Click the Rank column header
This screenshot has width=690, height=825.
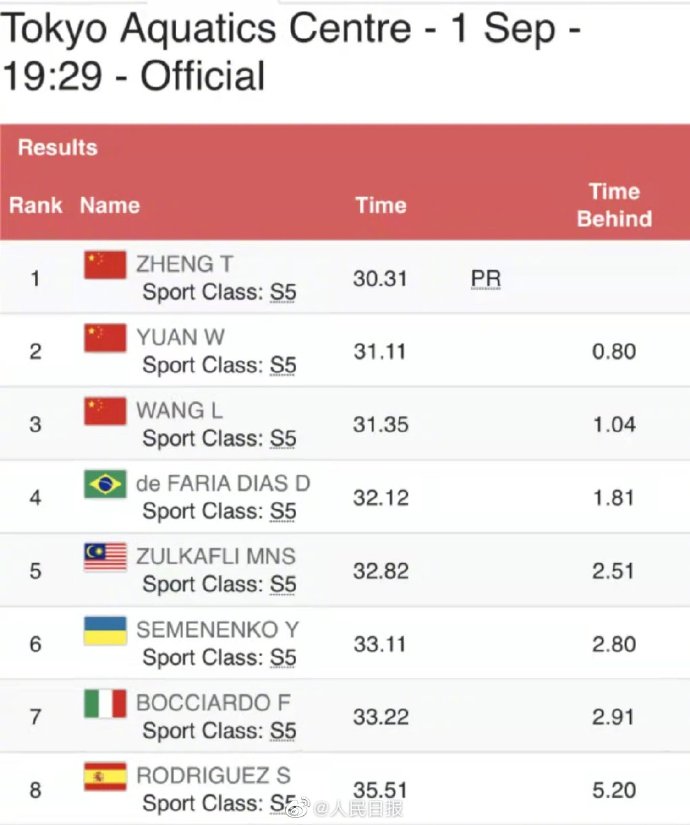pyautogui.click(x=35, y=205)
